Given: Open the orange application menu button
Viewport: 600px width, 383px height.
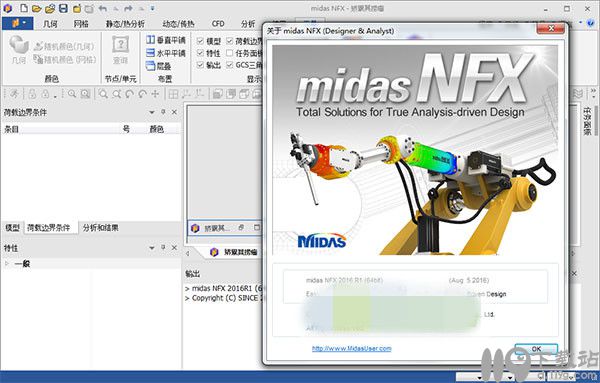Looking at the screenshot, I should point(18,23).
